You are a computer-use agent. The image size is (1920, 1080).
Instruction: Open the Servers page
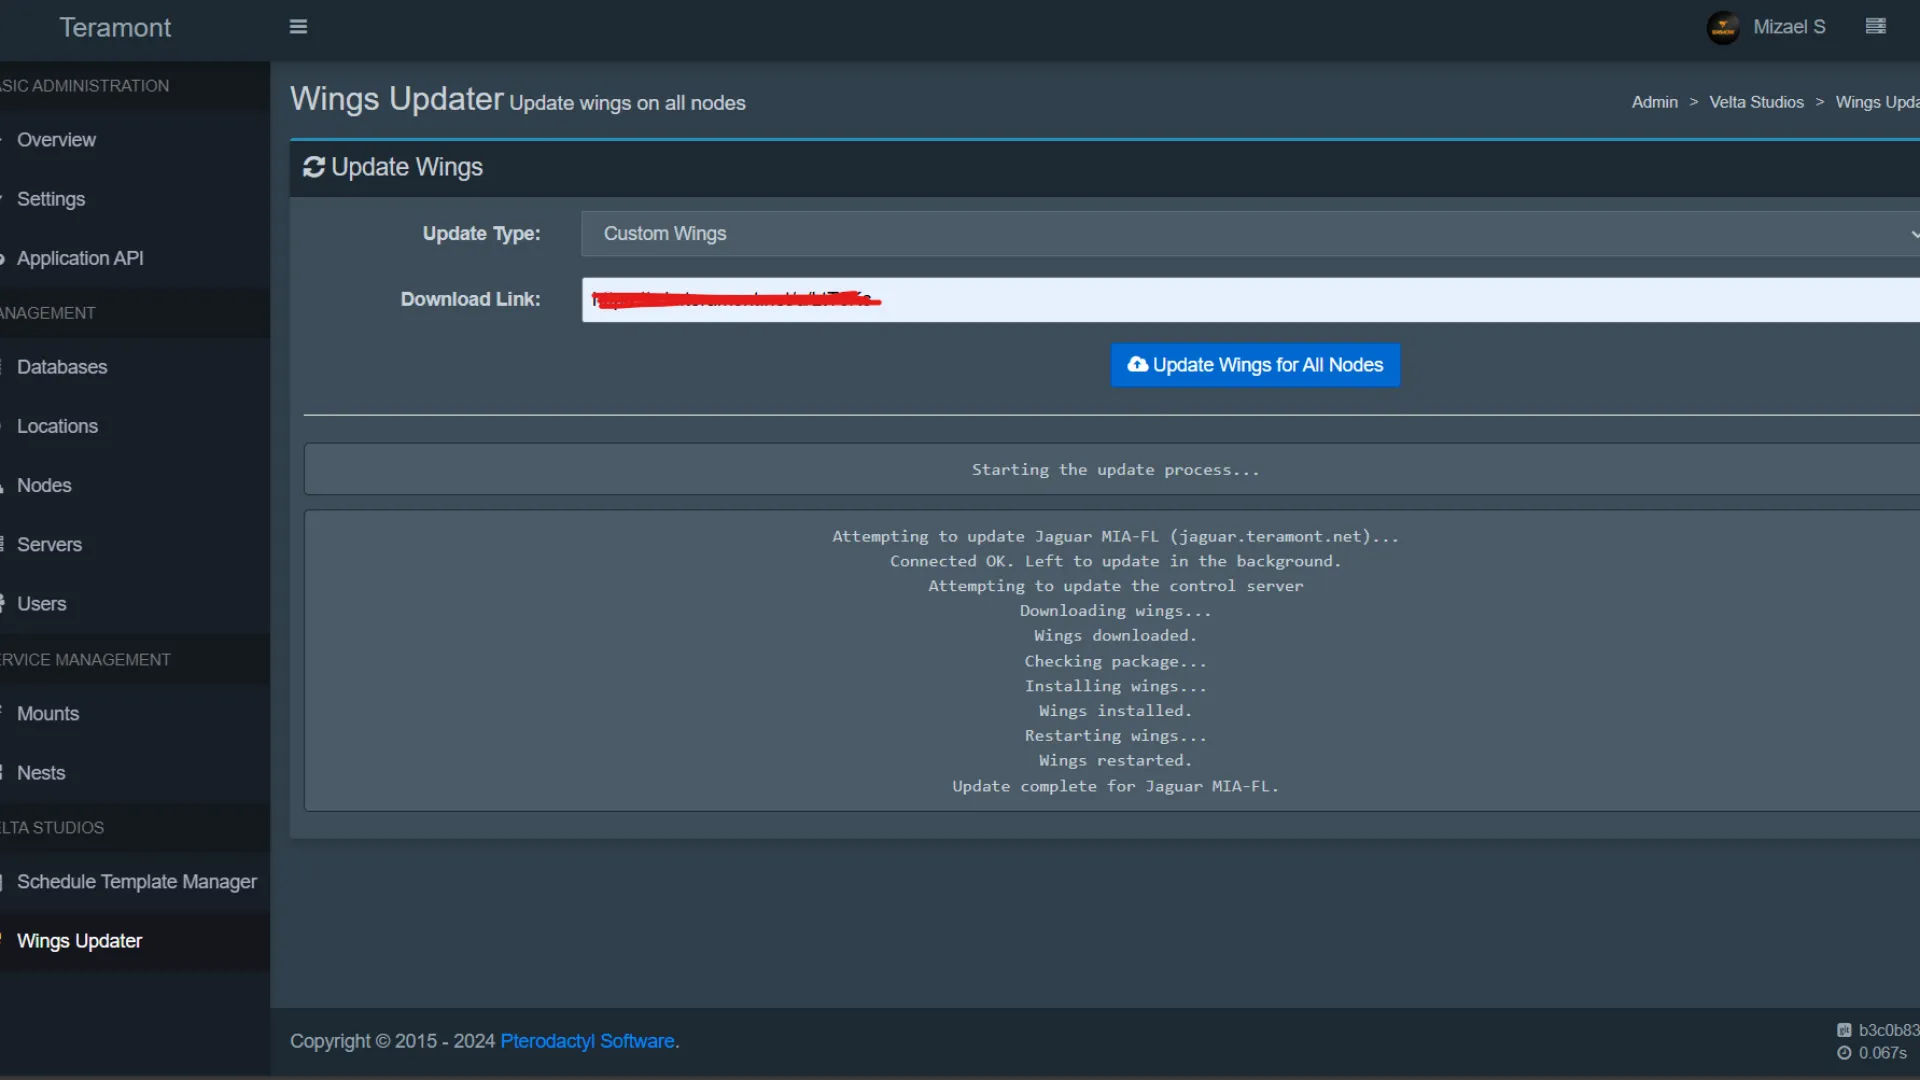tap(49, 544)
